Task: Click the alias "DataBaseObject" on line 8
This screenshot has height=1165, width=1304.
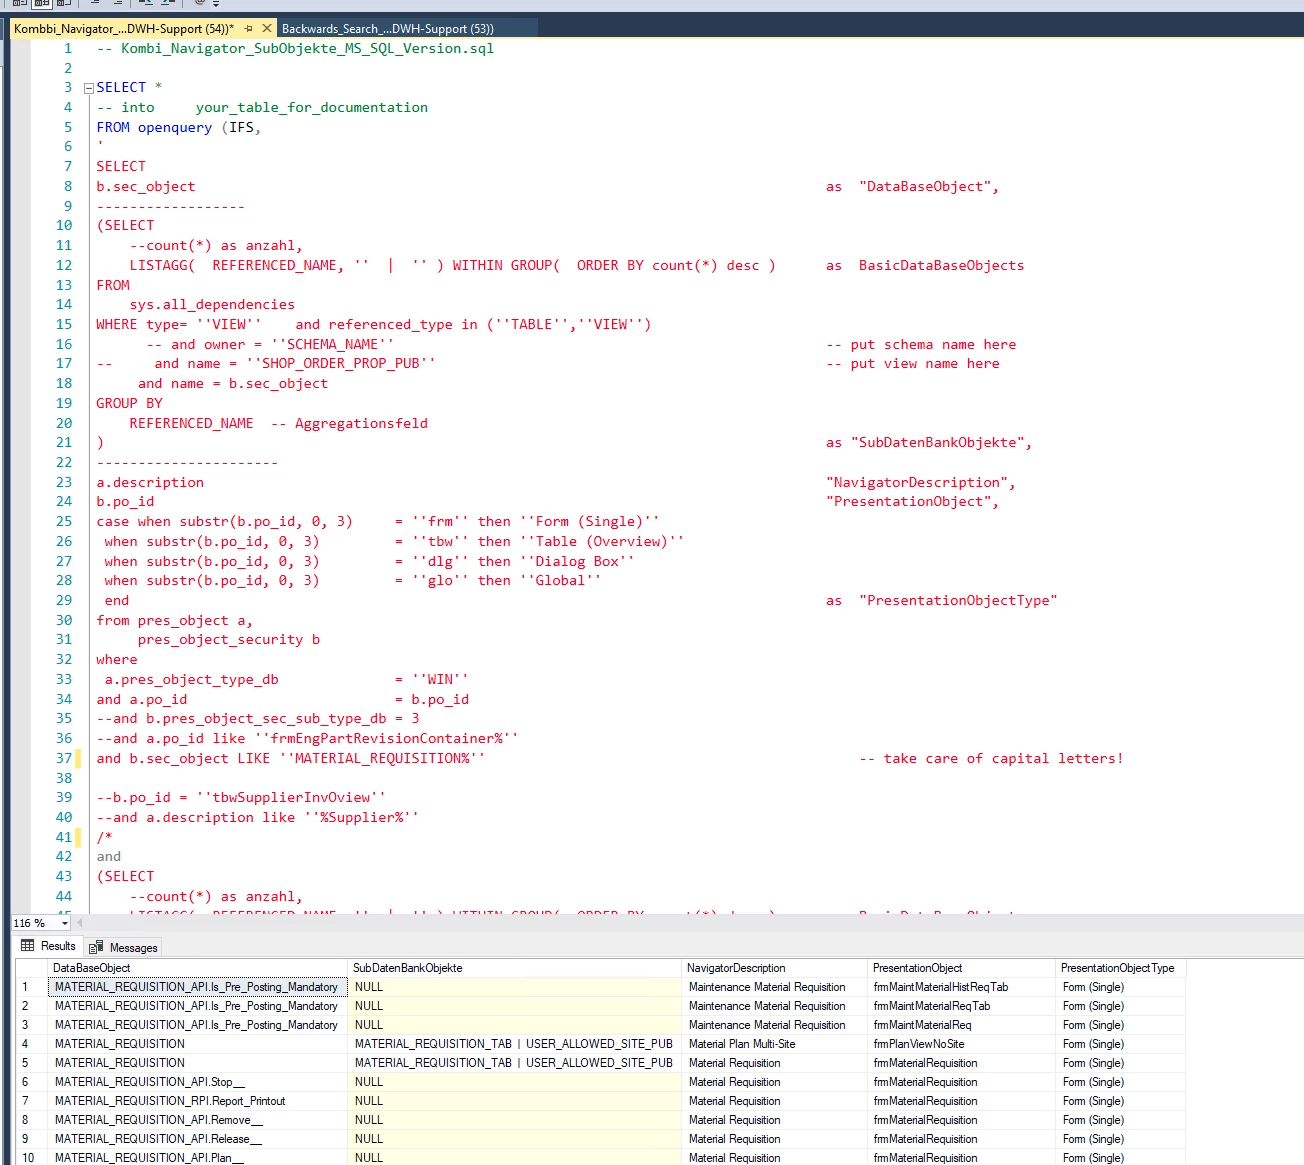Action: (x=925, y=186)
